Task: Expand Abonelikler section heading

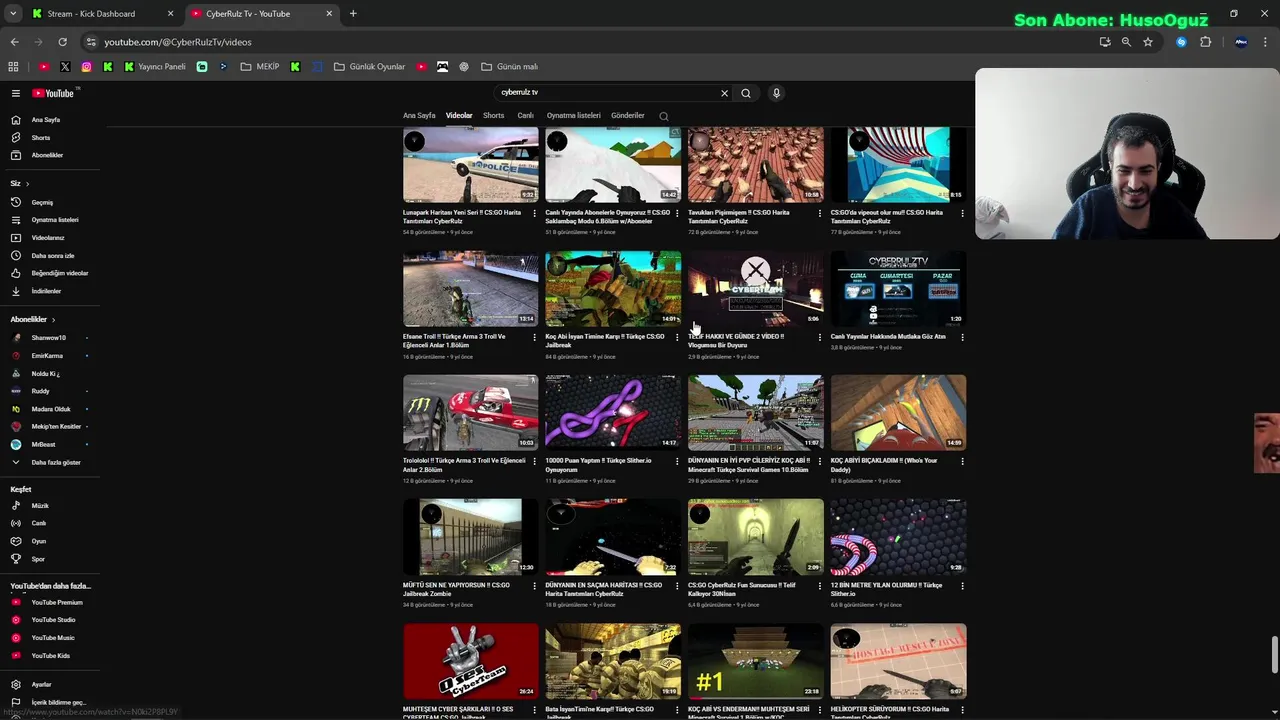Action: [33, 319]
